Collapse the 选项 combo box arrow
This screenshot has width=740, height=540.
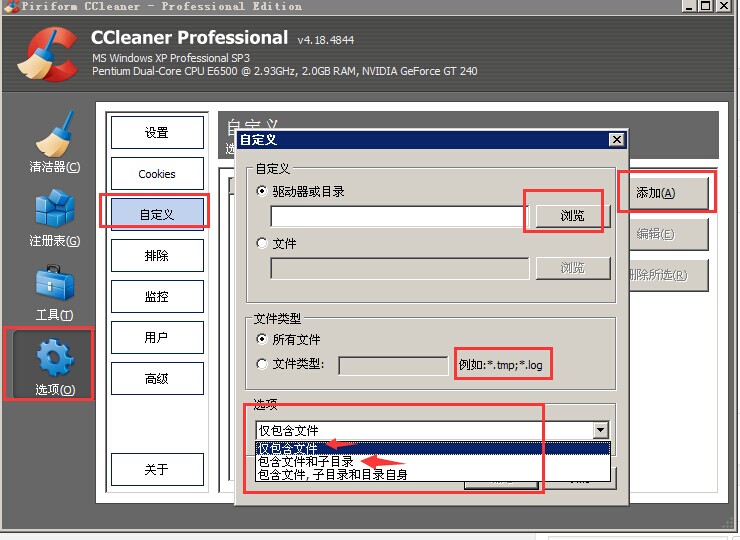tap(600, 430)
